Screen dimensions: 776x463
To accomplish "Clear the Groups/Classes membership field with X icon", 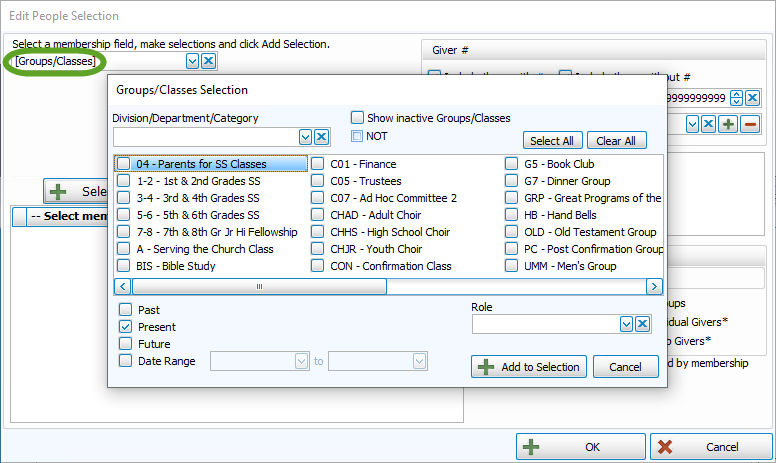I will click(208, 62).
